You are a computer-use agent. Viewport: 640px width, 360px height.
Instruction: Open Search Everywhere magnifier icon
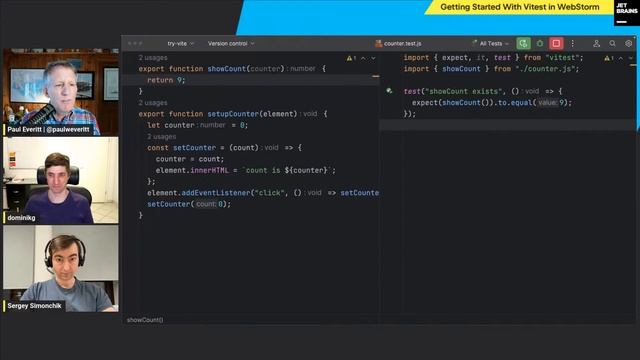[612, 43]
